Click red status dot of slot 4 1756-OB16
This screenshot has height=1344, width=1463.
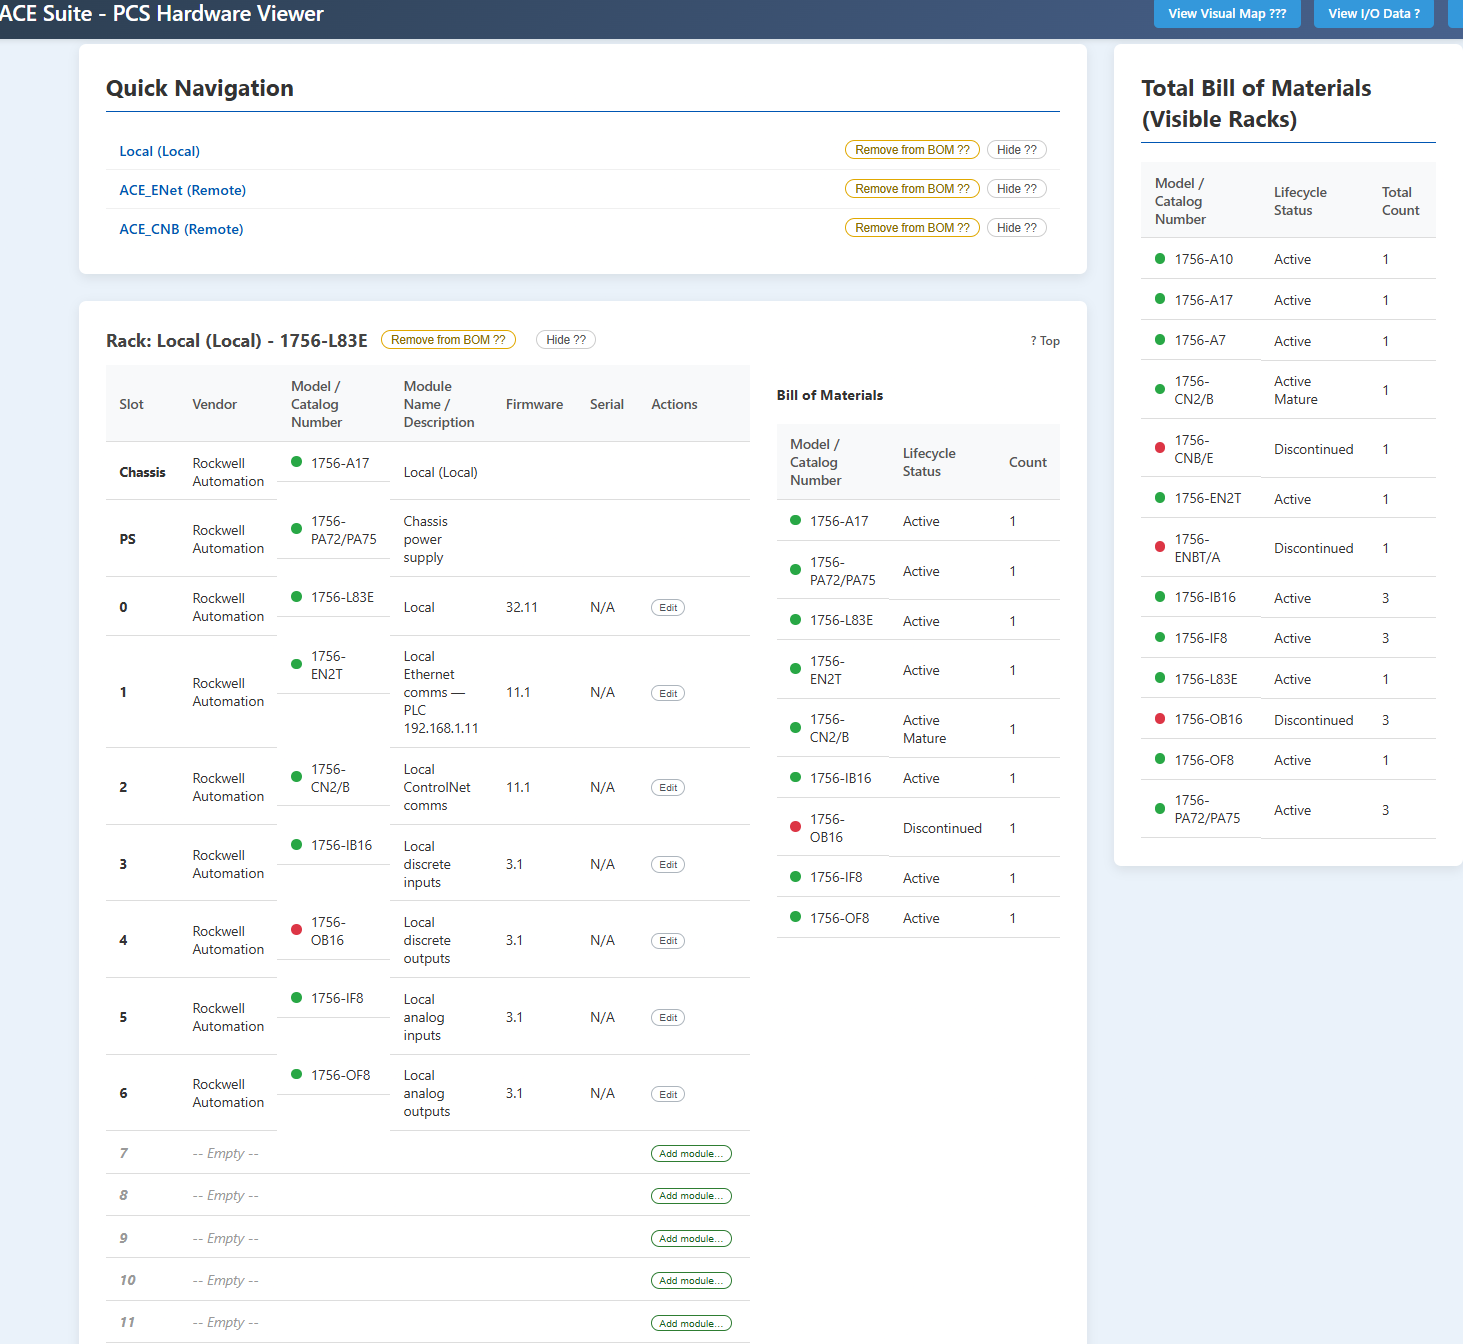coord(296,930)
